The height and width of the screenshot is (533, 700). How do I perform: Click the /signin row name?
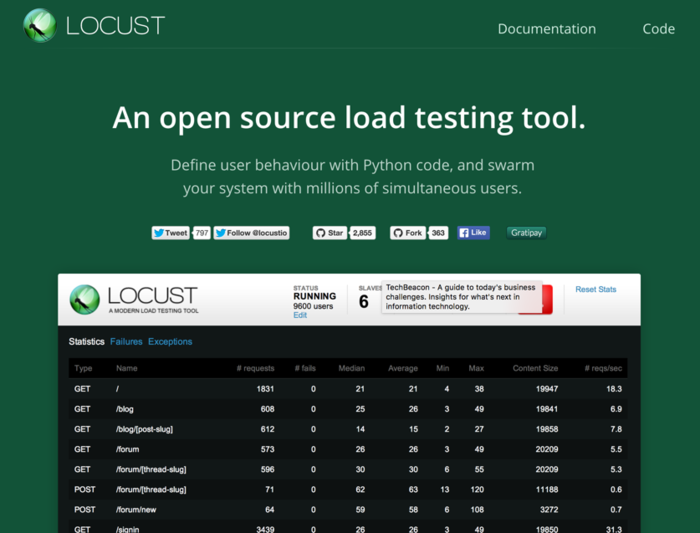(x=127, y=529)
